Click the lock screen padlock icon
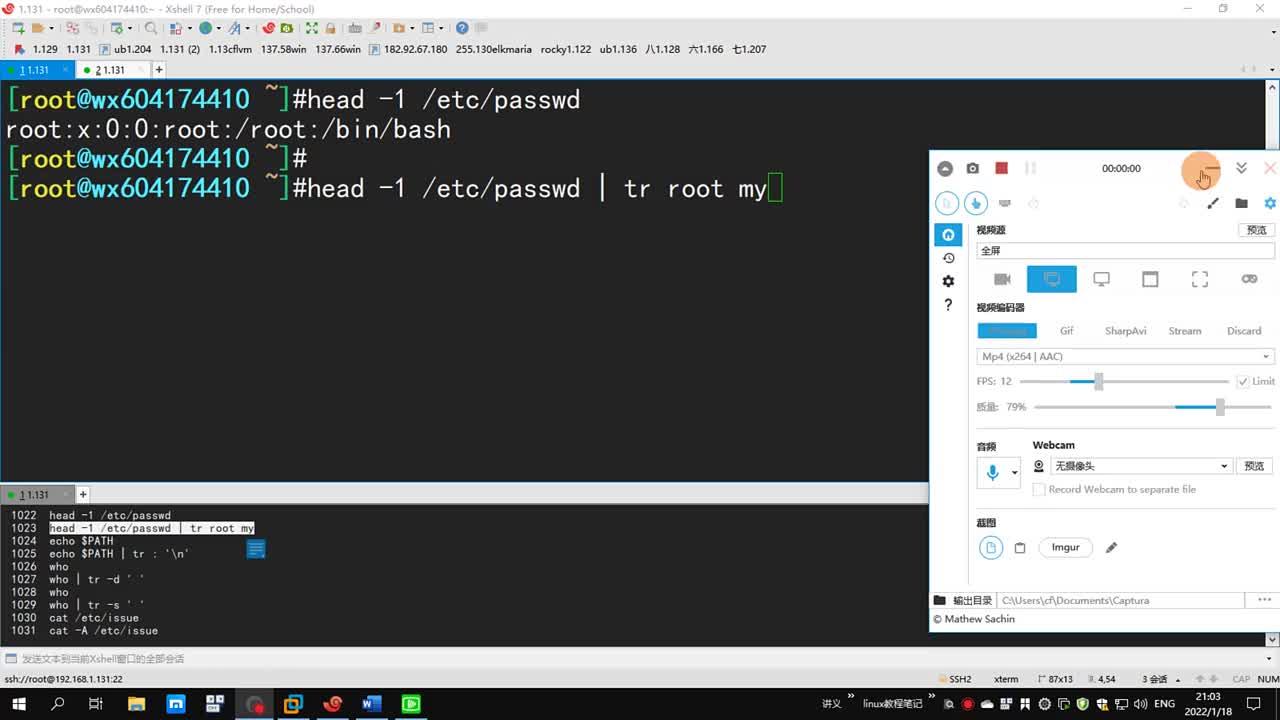 pyautogui.click(x=329, y=28)
